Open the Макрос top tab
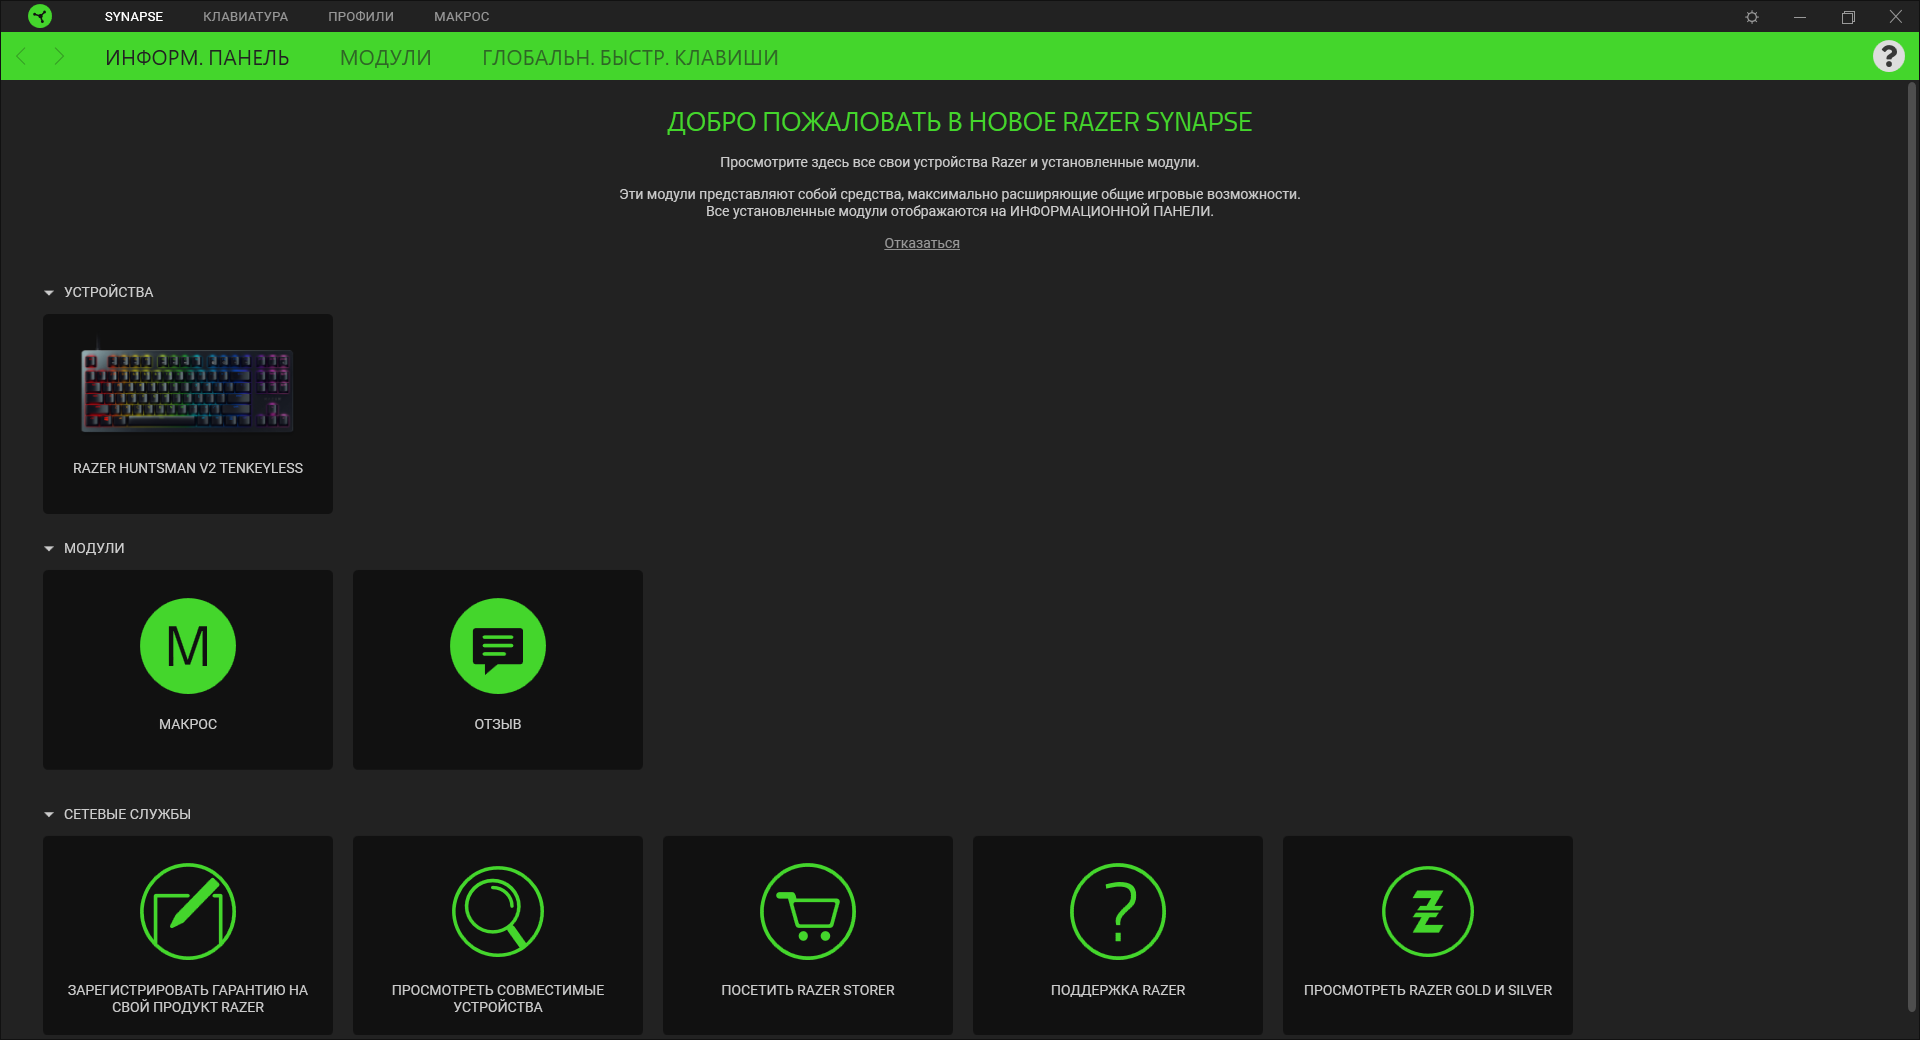Screen dimensions: 1920x1040 click(462, 17)
